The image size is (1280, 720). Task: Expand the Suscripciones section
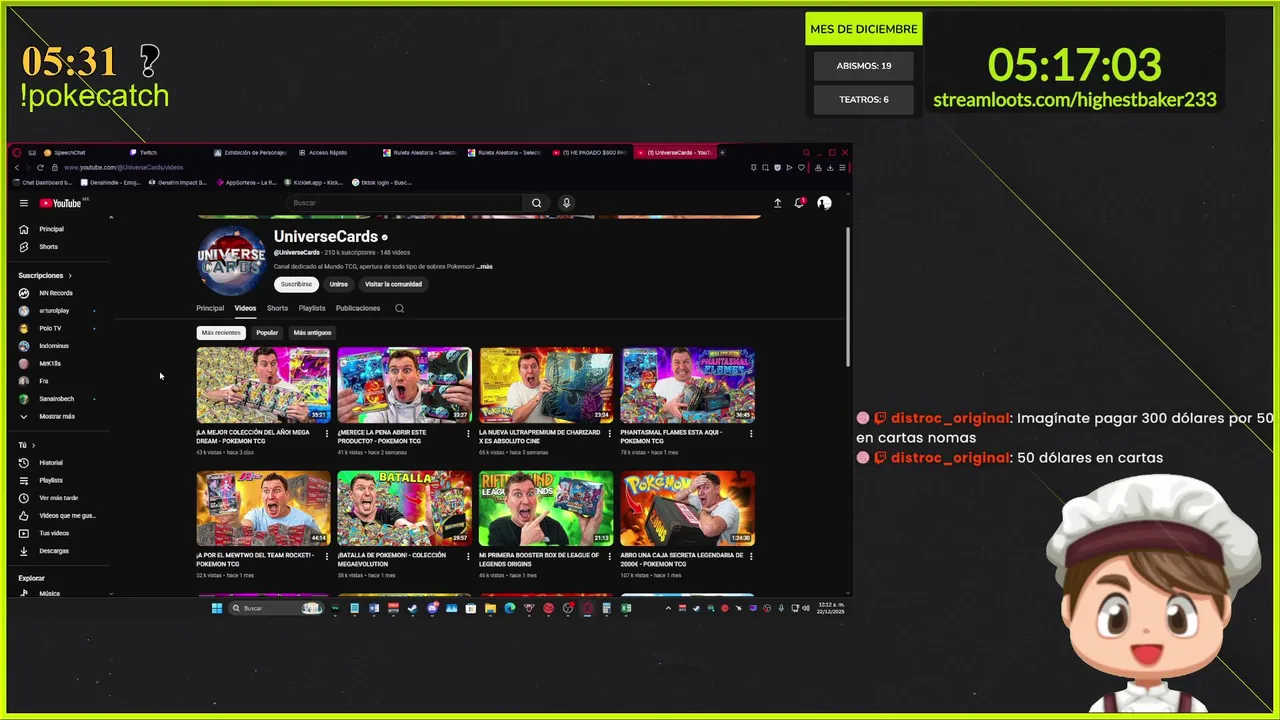point(45,275)
